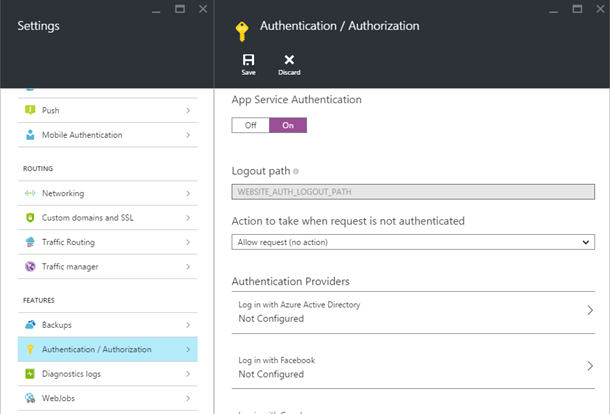Switch App Service Authentication to On
Image resolution: width=610 pixels, height=414 pixels.
coord(288,125)
